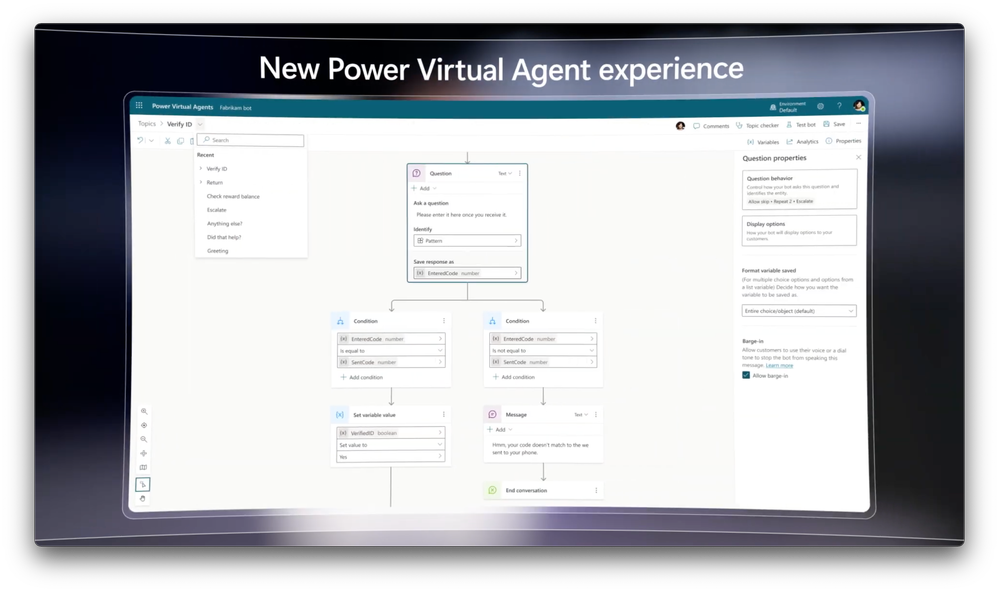
Task: Open the help question mark icon
Action: 839,106
